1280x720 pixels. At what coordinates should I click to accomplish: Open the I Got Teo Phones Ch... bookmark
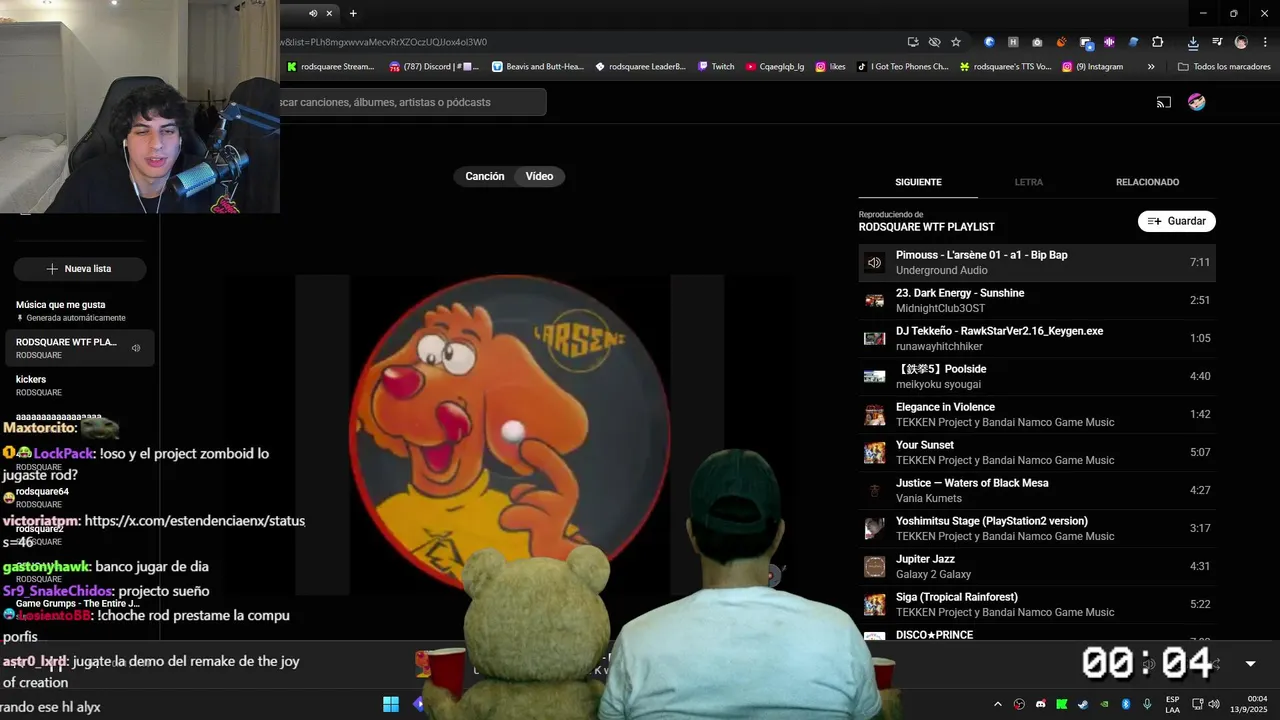tap(902, 67)
